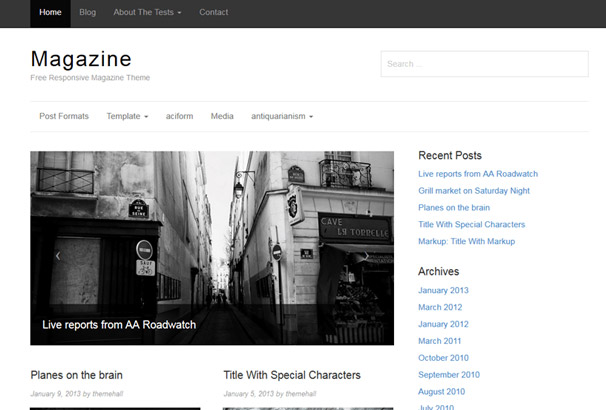Advance slider with right arrow
The height and width of the screenshot is (410, 606).
[366, 256]
